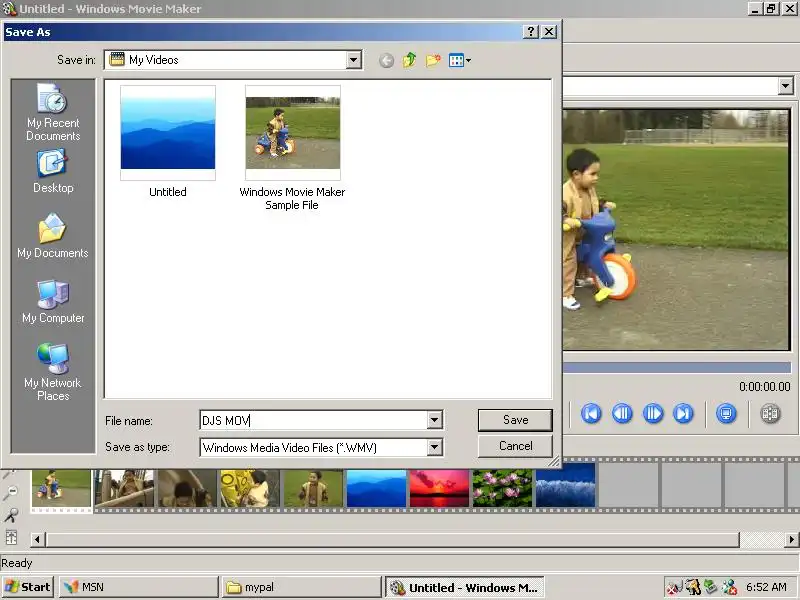Click the storyboard horizontal scrollbar
The width and height of the screenshot is (800, 600).
[393, 539]
